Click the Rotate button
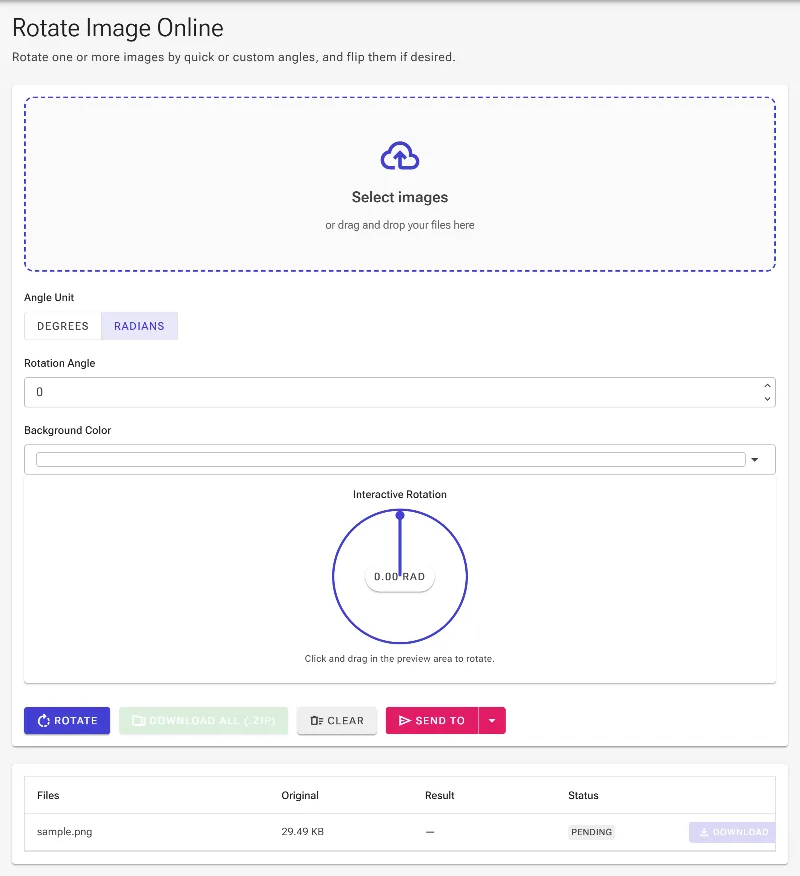 click(x=67, y=721)
